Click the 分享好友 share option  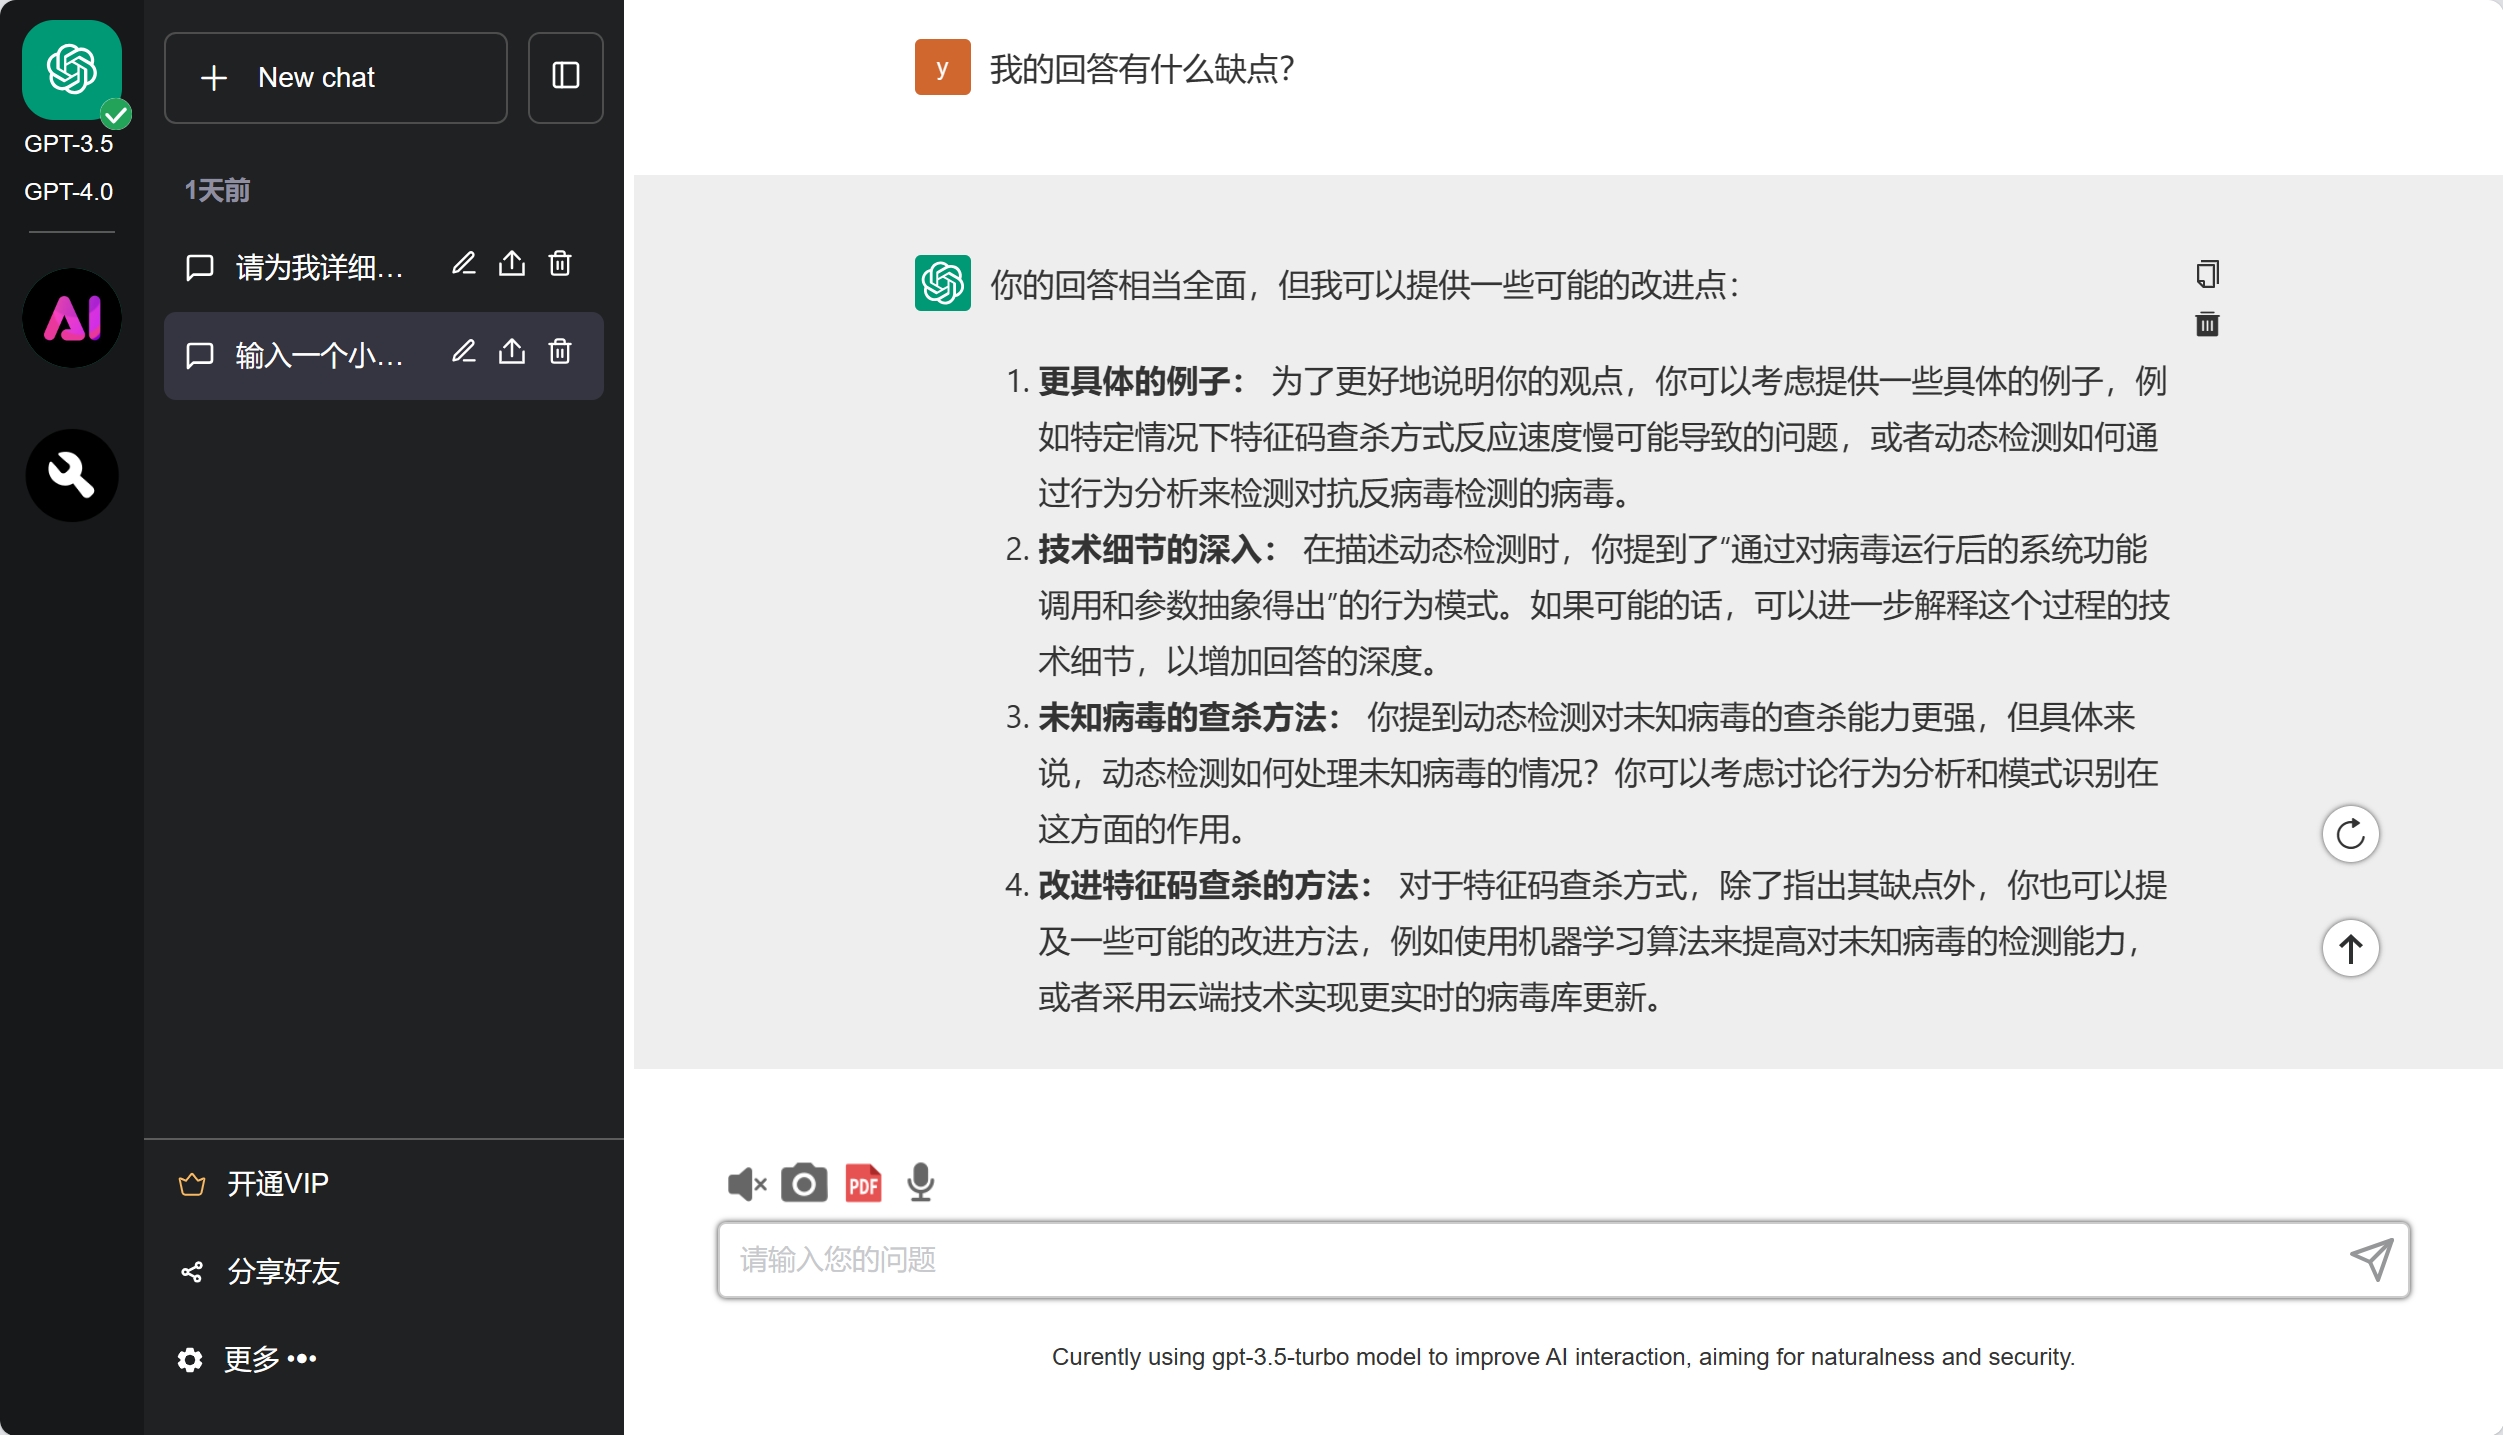[x=283, y=1271]
